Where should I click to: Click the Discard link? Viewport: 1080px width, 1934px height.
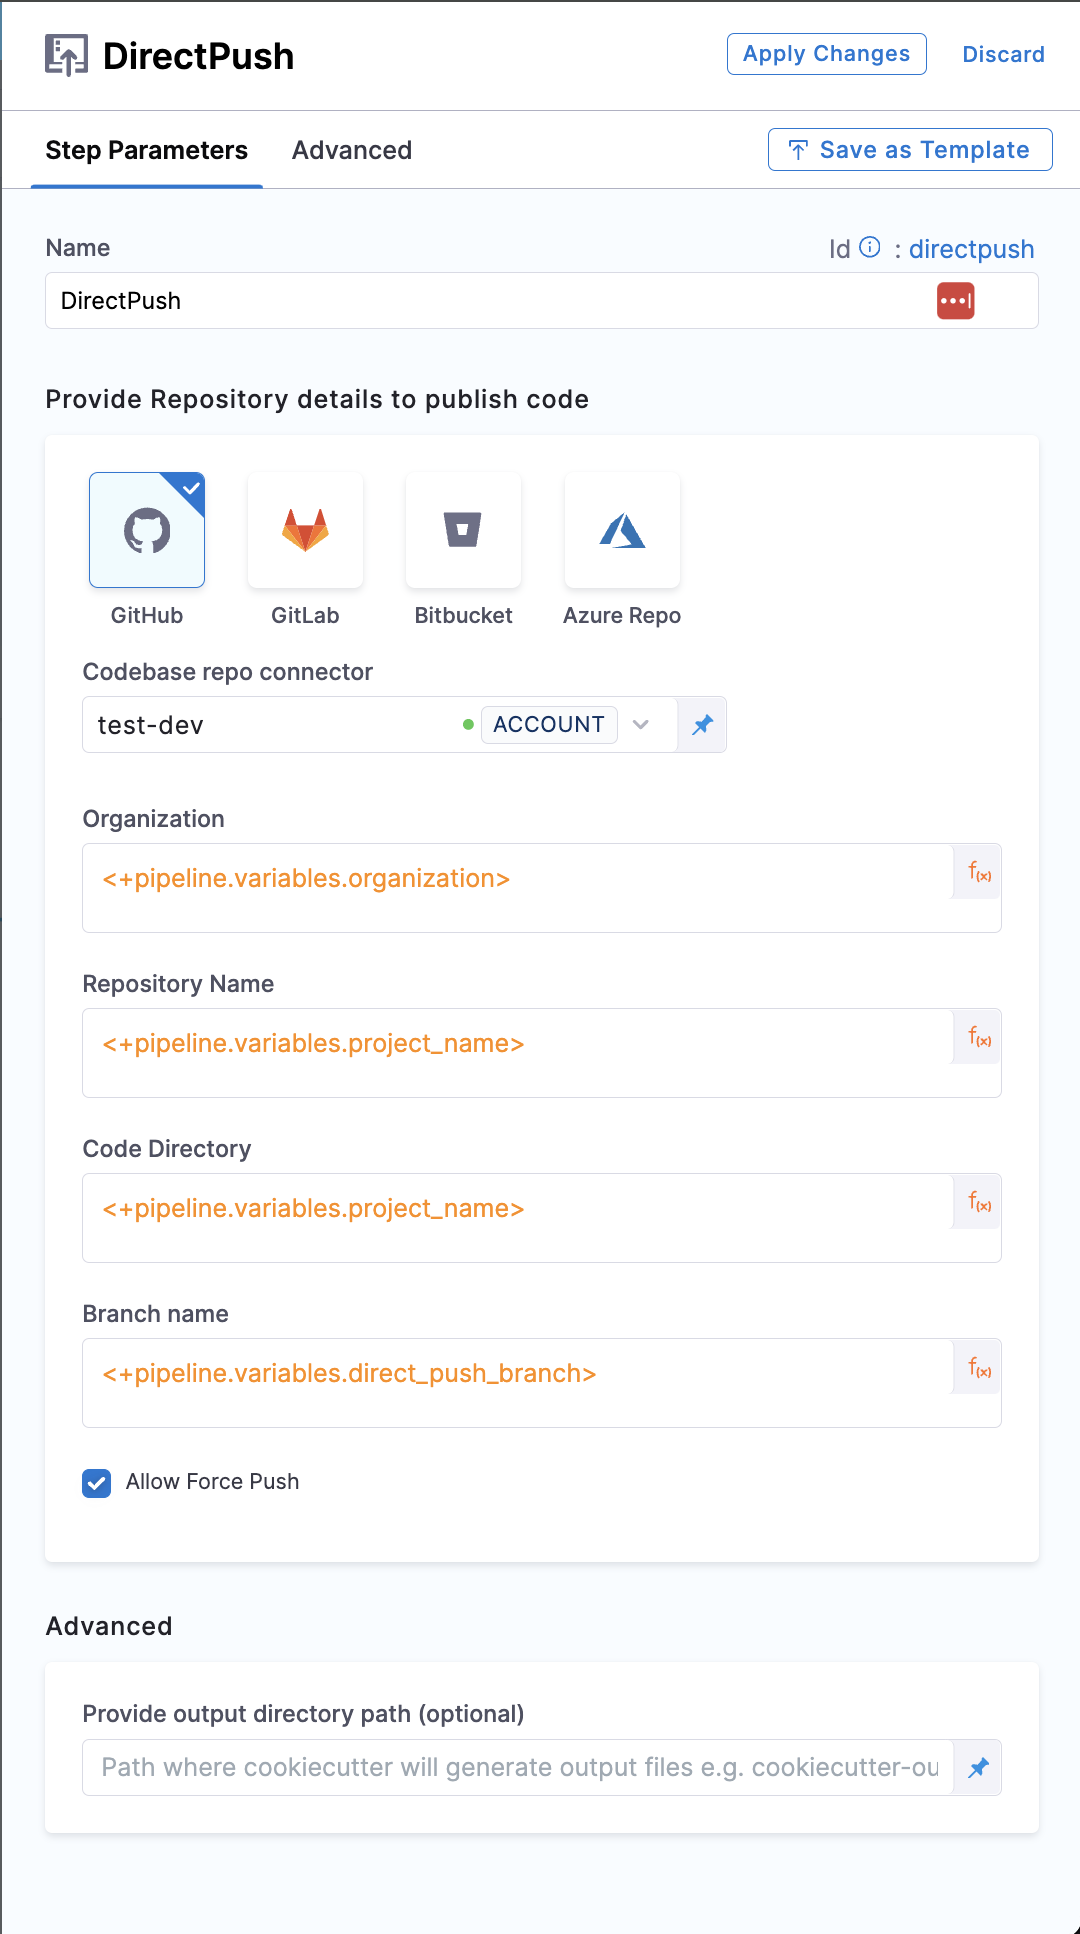pos(1003,54)
